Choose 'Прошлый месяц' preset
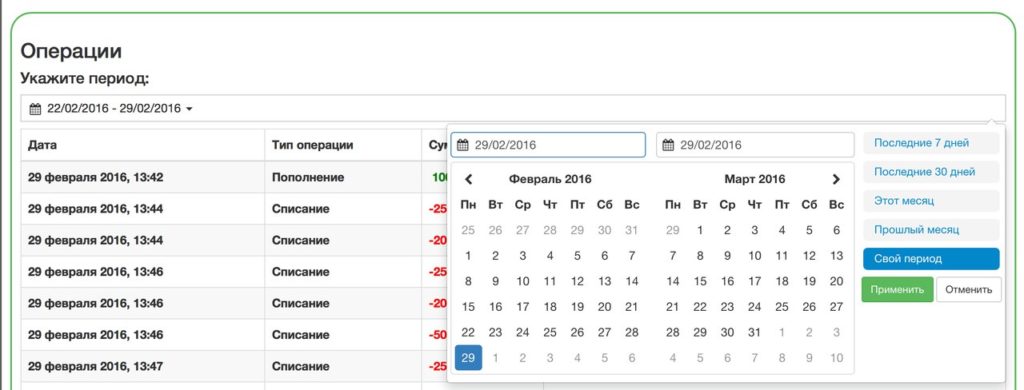This screenshot has height=390, width=1024. [931, 230]
